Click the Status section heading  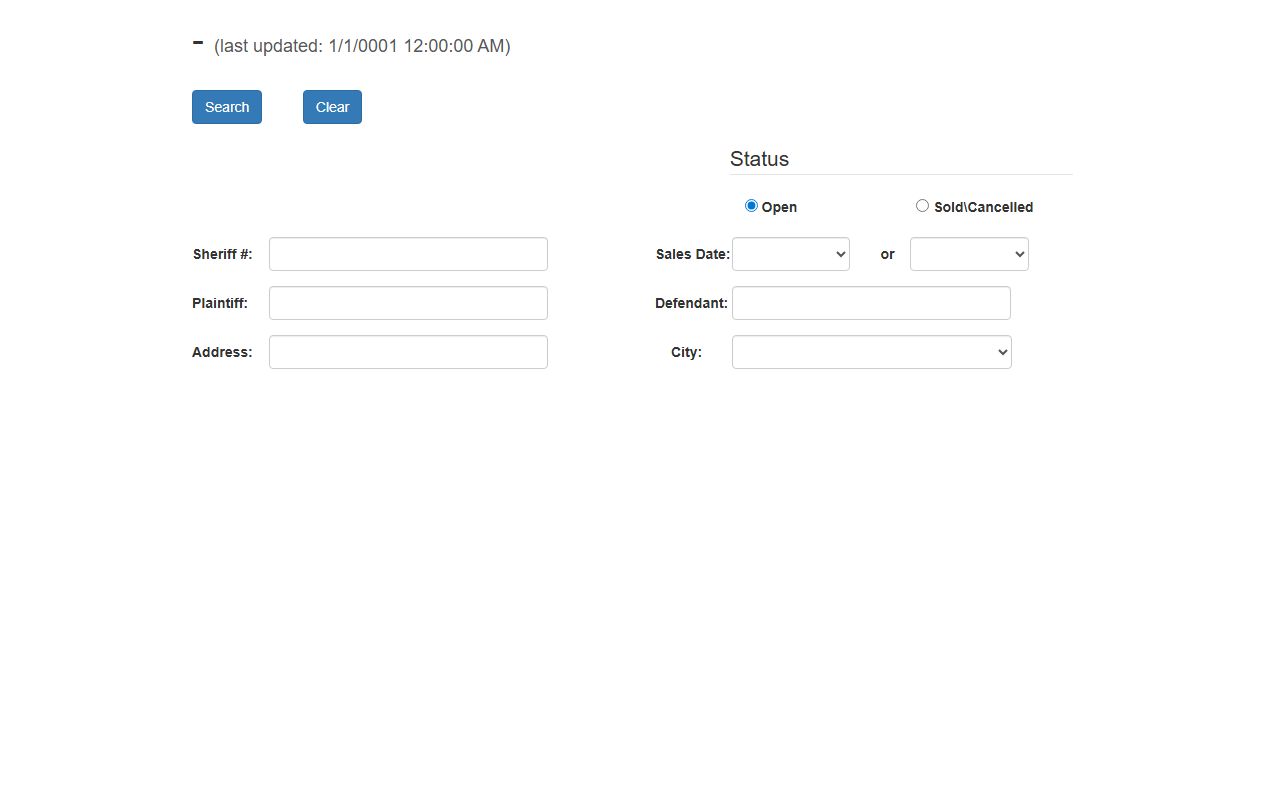pos(759,159)
